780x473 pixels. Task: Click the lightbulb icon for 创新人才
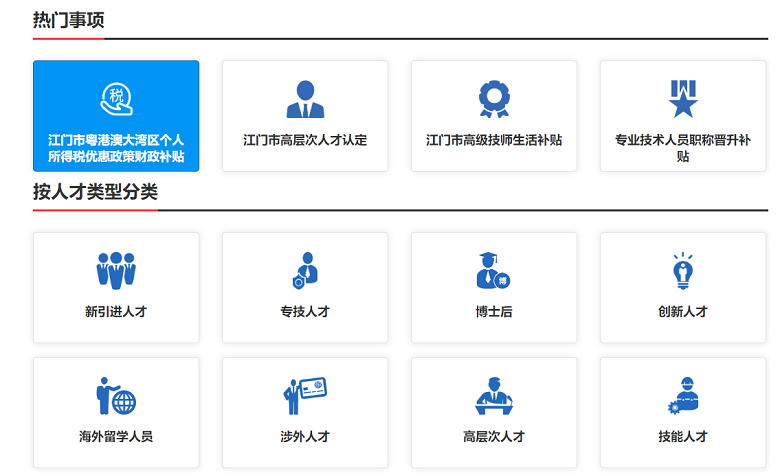click(683, 271)
